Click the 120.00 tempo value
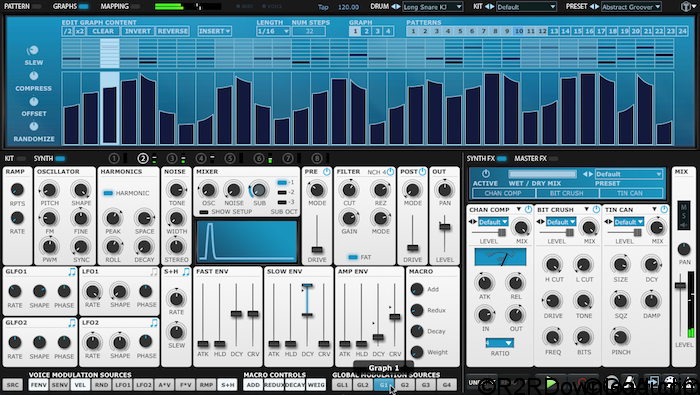Screen dimensions: 700x395 349,7
